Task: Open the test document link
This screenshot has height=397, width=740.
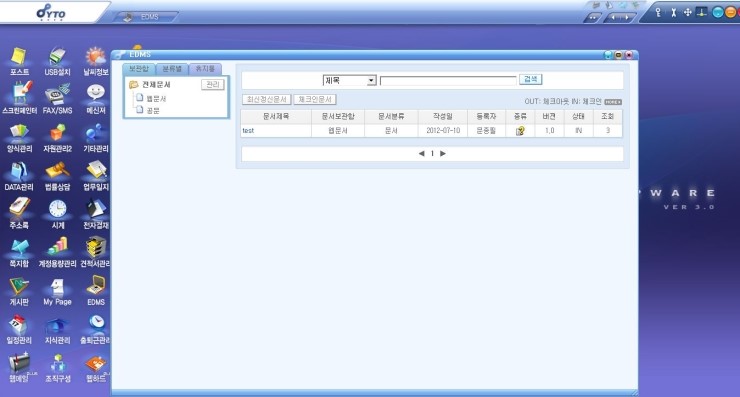Action: click(248, 131)
